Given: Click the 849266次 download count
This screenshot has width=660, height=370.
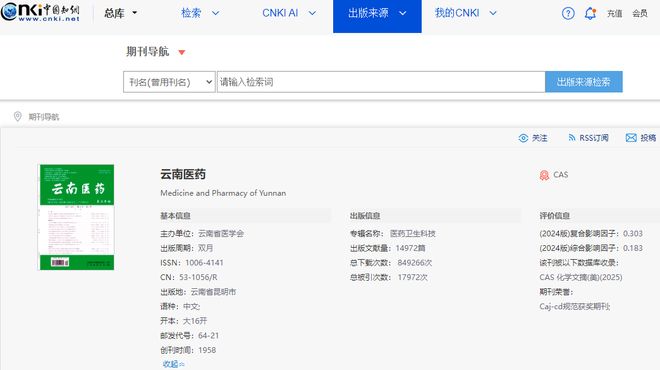Looking at the screenshot, I should (415, 263).
